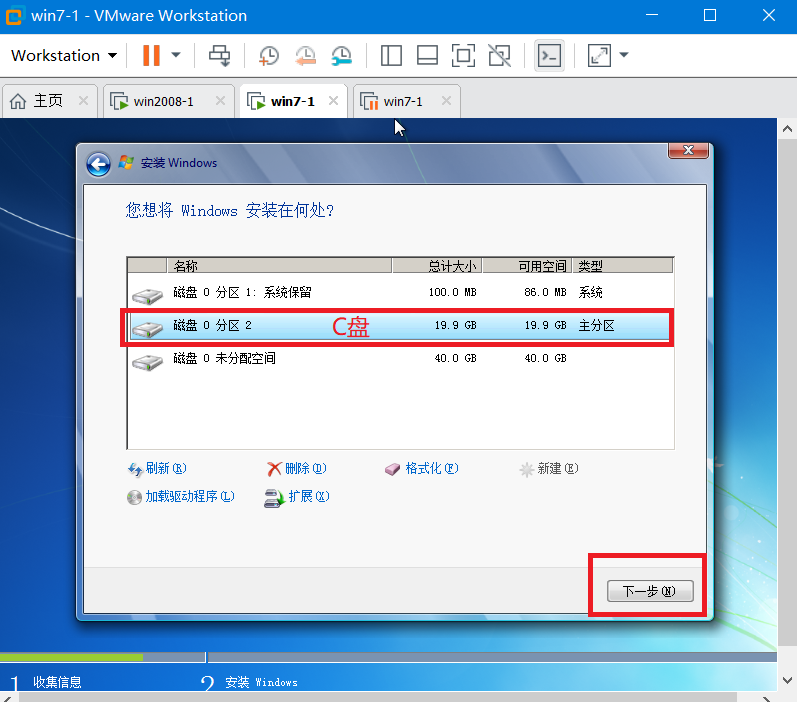Go back using the blue arrow in installer
Image resolution: width=797 pixels, height=702 pixels.
tap(98, 164)
